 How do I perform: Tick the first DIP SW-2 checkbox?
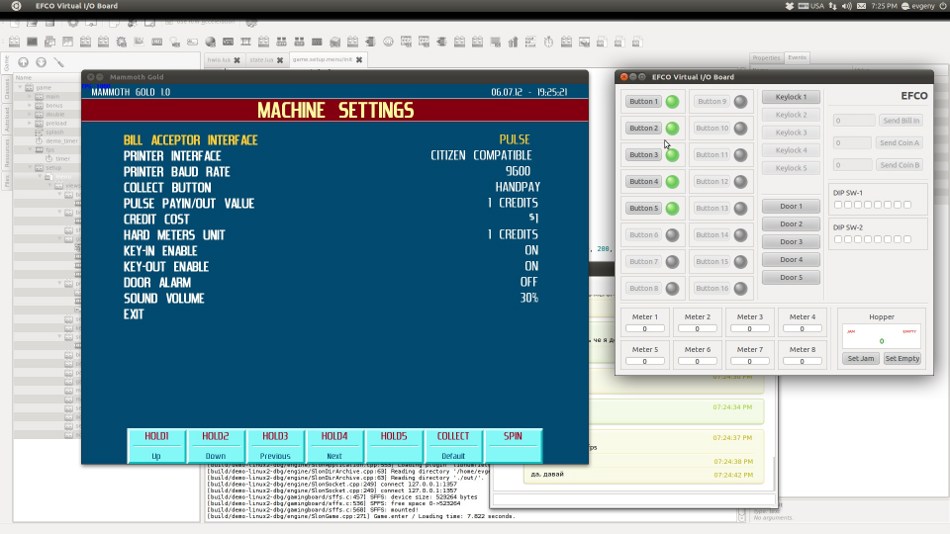click(x=838, y=239)
